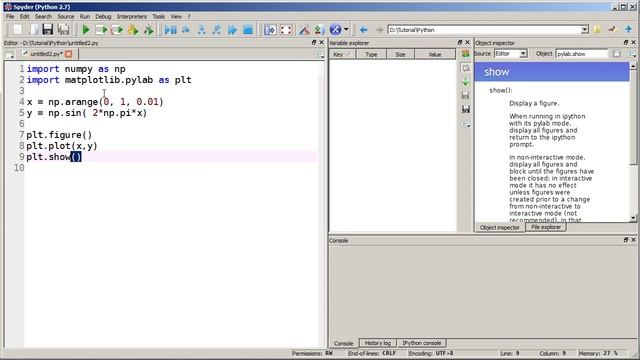Open the View menu

[176, 16]
